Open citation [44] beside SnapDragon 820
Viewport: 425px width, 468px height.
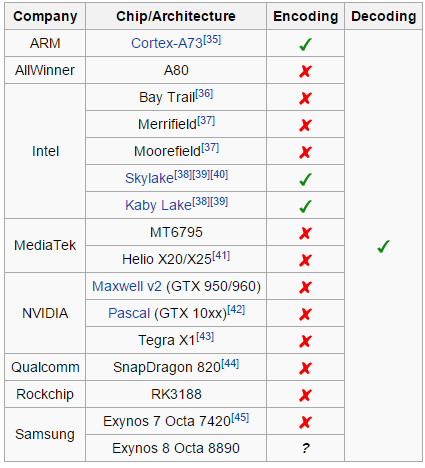click(x=230, y=364)
